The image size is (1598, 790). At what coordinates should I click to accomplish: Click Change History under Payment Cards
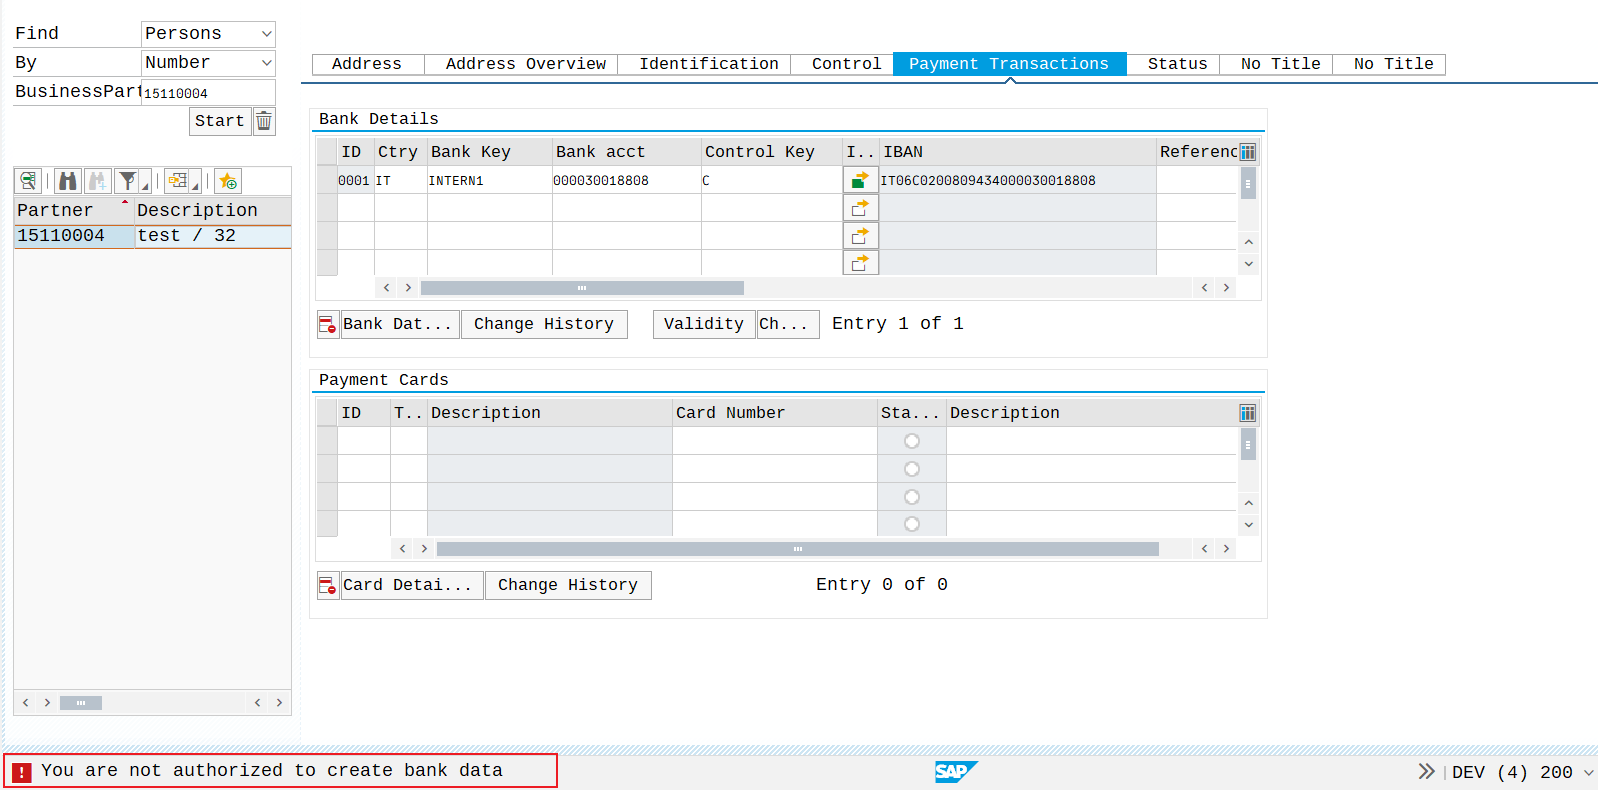[568, 585]
